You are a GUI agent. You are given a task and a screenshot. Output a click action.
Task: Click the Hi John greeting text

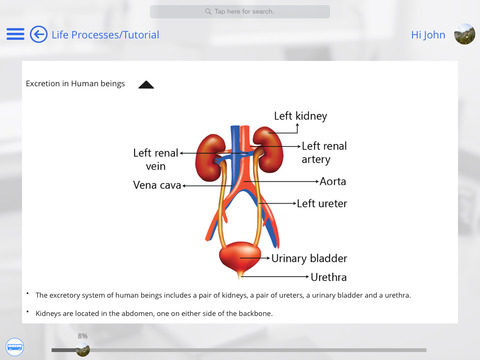point(428,35)
